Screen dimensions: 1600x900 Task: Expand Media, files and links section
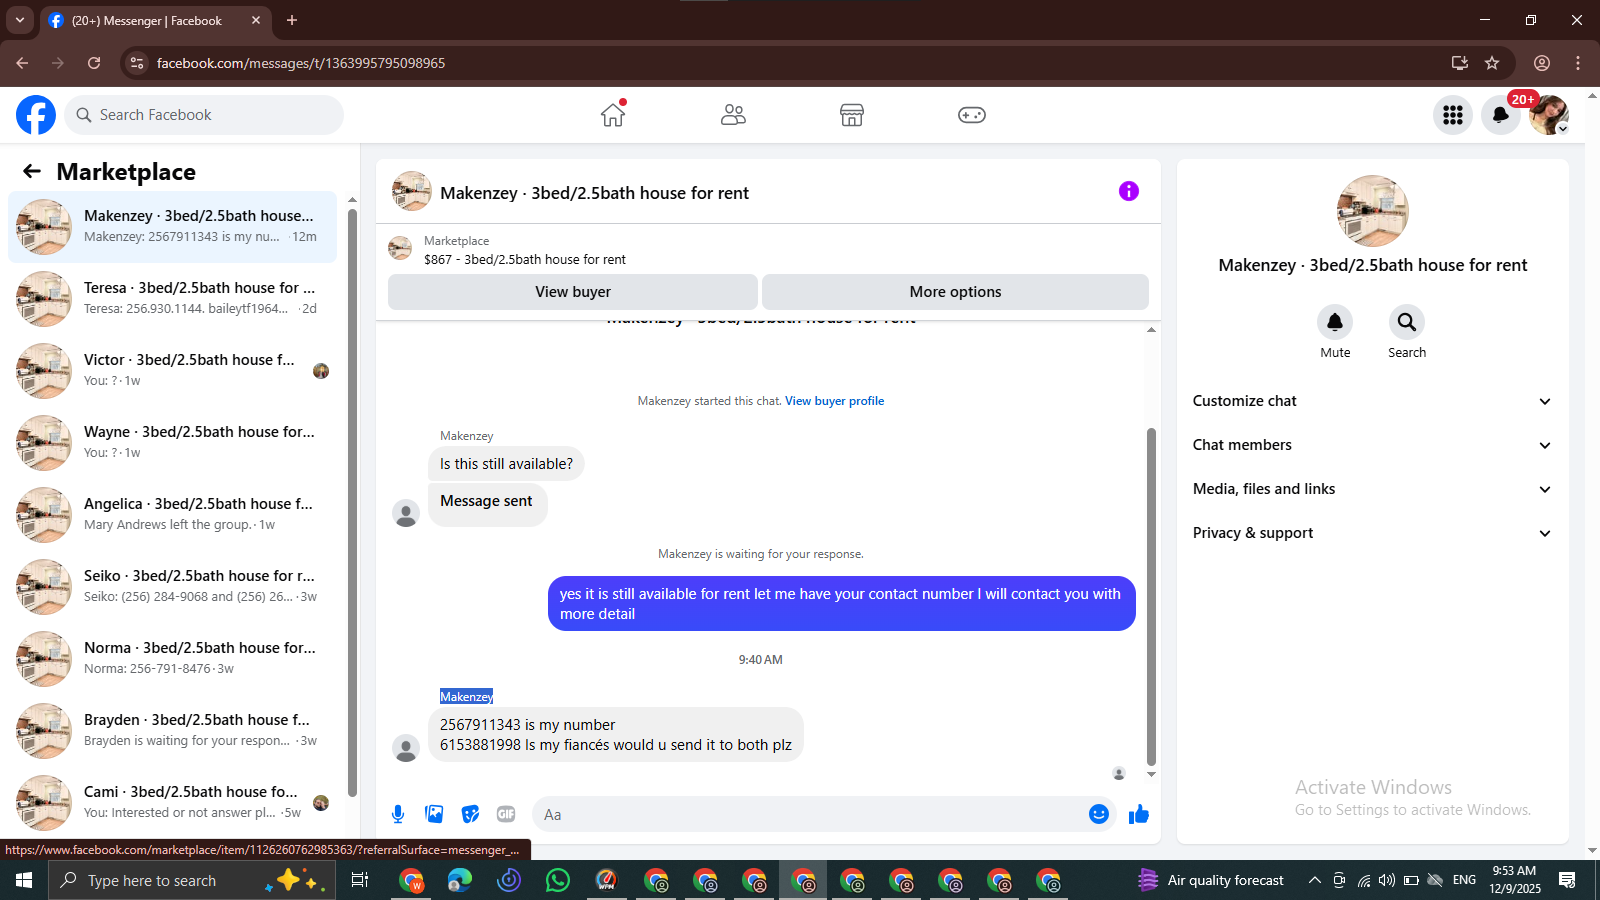1372,489
